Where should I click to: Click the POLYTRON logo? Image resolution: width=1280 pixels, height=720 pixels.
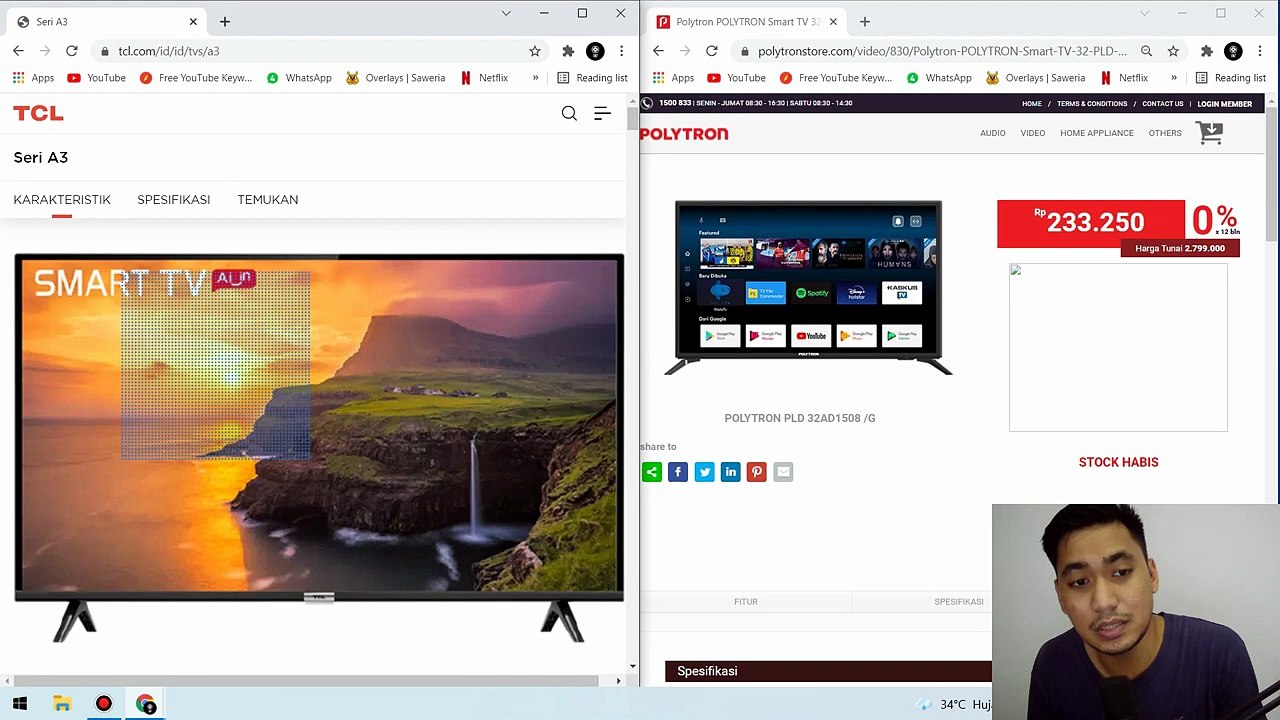pos(684,134)
